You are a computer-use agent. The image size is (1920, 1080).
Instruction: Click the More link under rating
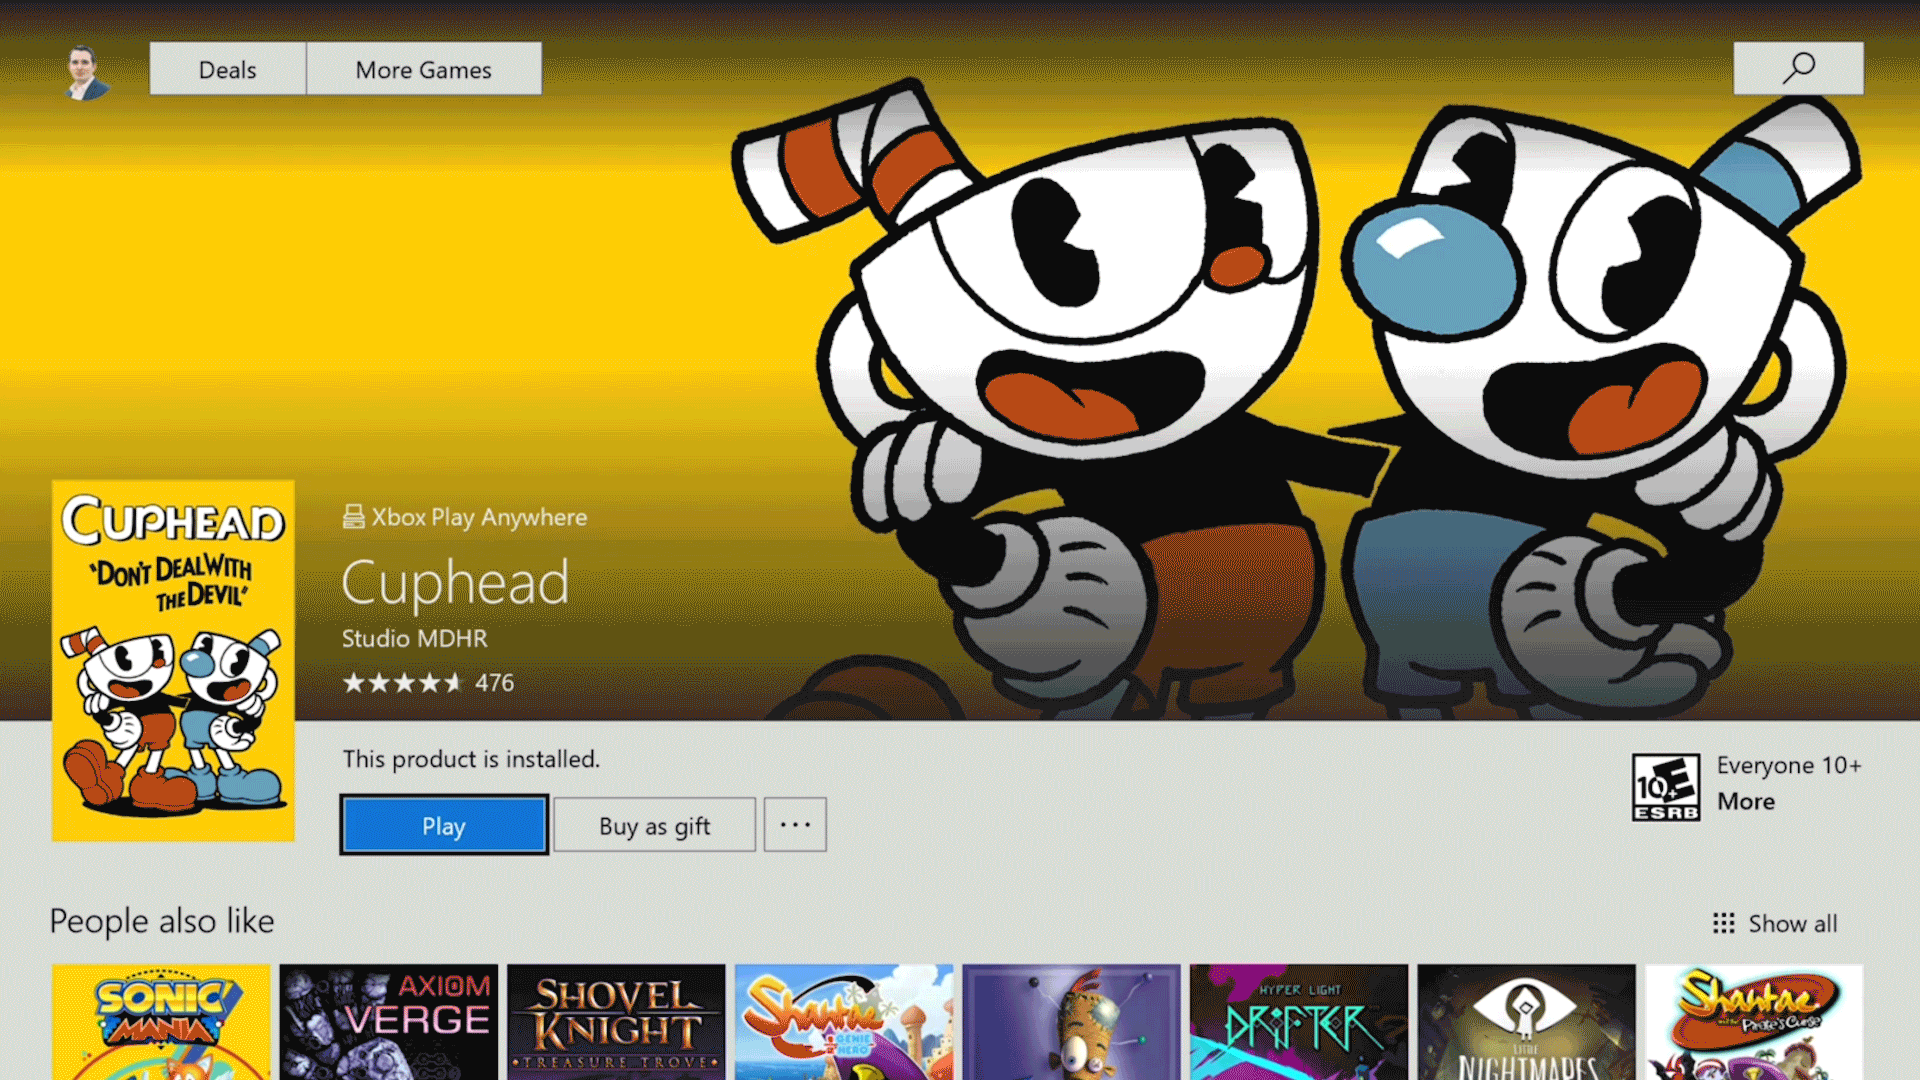click(1746, 801)
